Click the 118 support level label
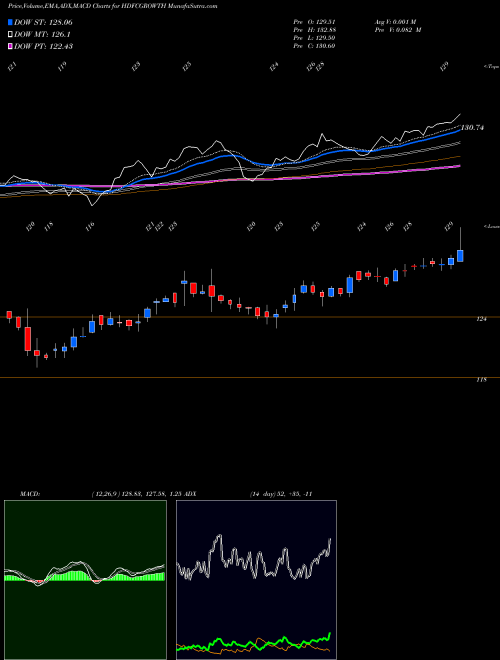The height and width of the screenshot is (660, 500). coord(481,380)
